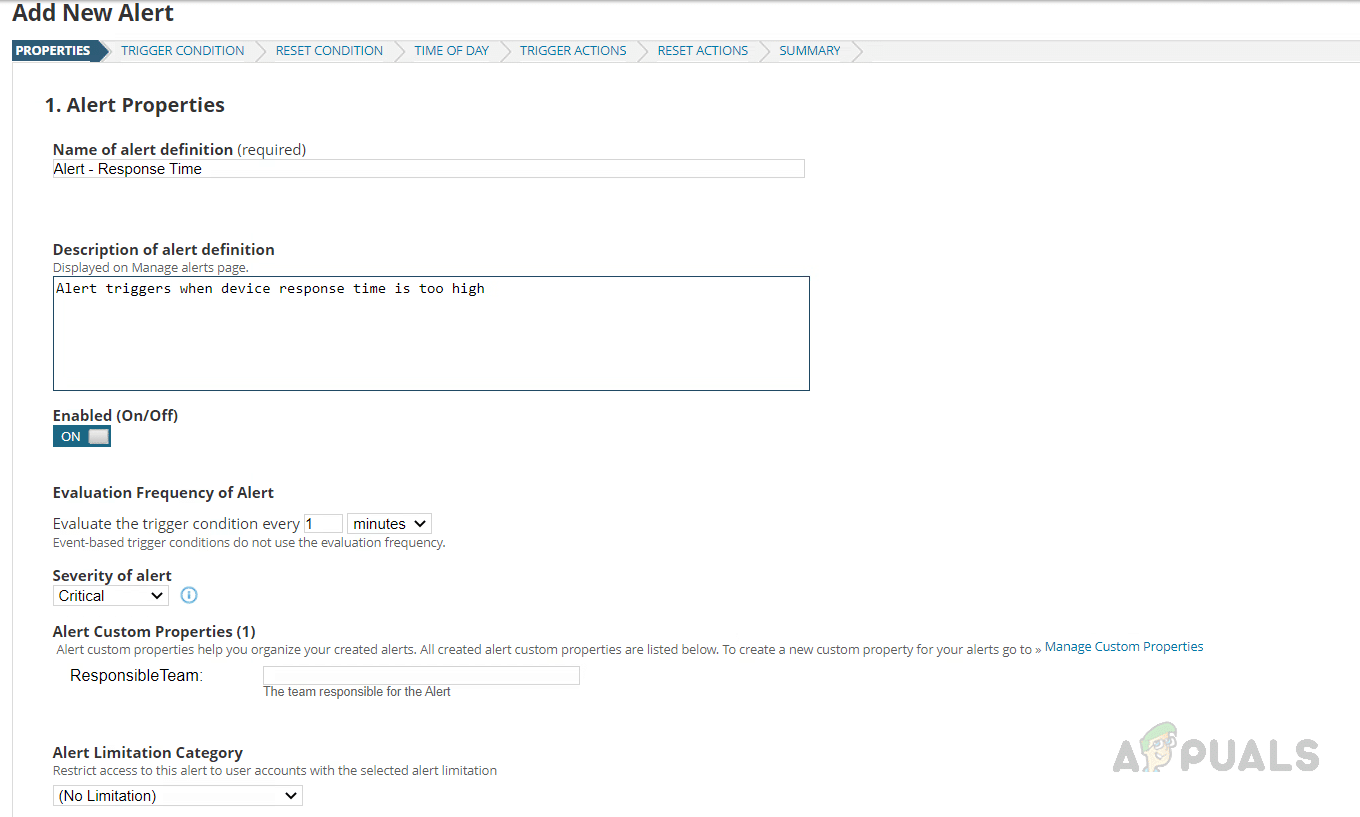Click the 'Severity of alert' label

pos(112,575)
